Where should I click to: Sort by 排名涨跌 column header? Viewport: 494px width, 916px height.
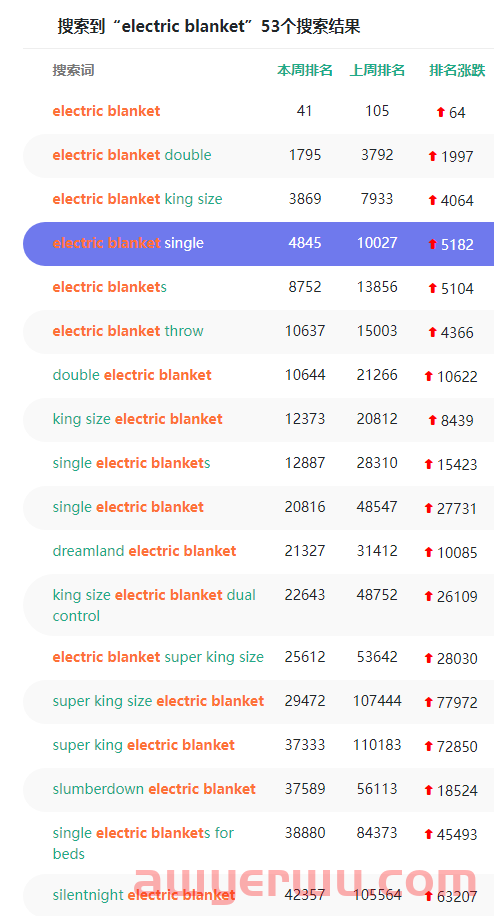pos(457,71)
